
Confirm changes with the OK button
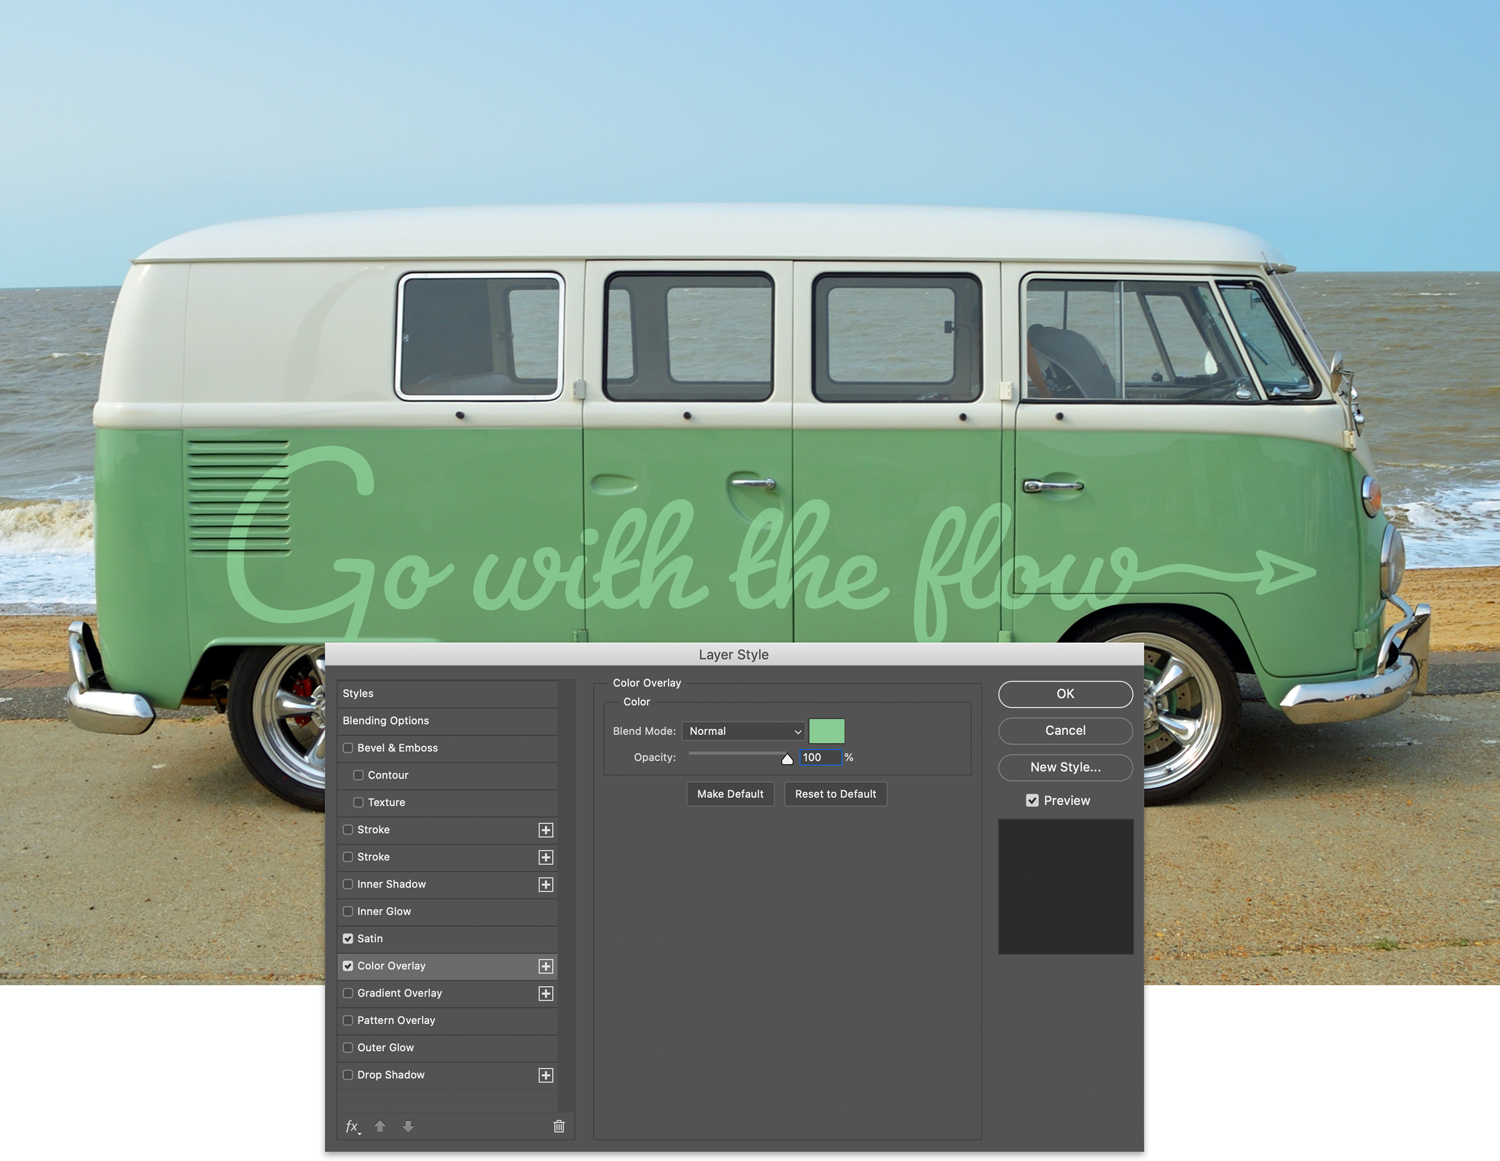(x=1064, y=694)
